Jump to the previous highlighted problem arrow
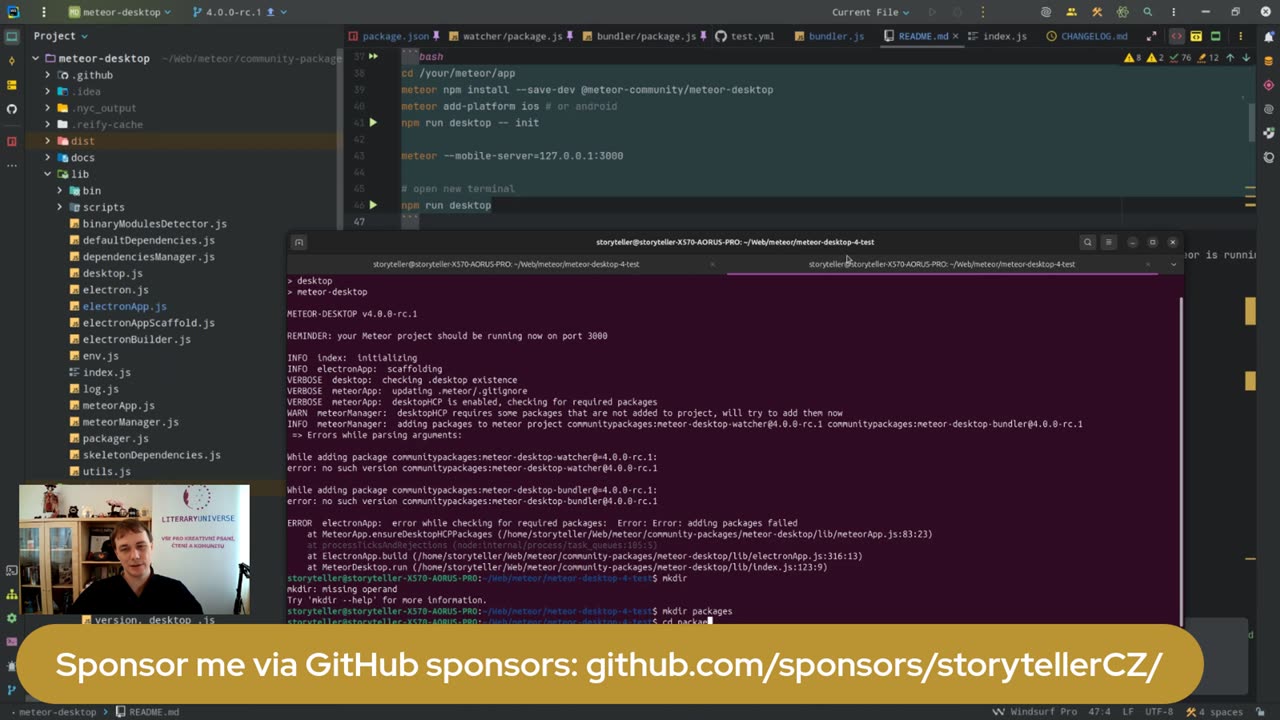The width and height of the screenshot is (1280, 720). (1230, 58)
